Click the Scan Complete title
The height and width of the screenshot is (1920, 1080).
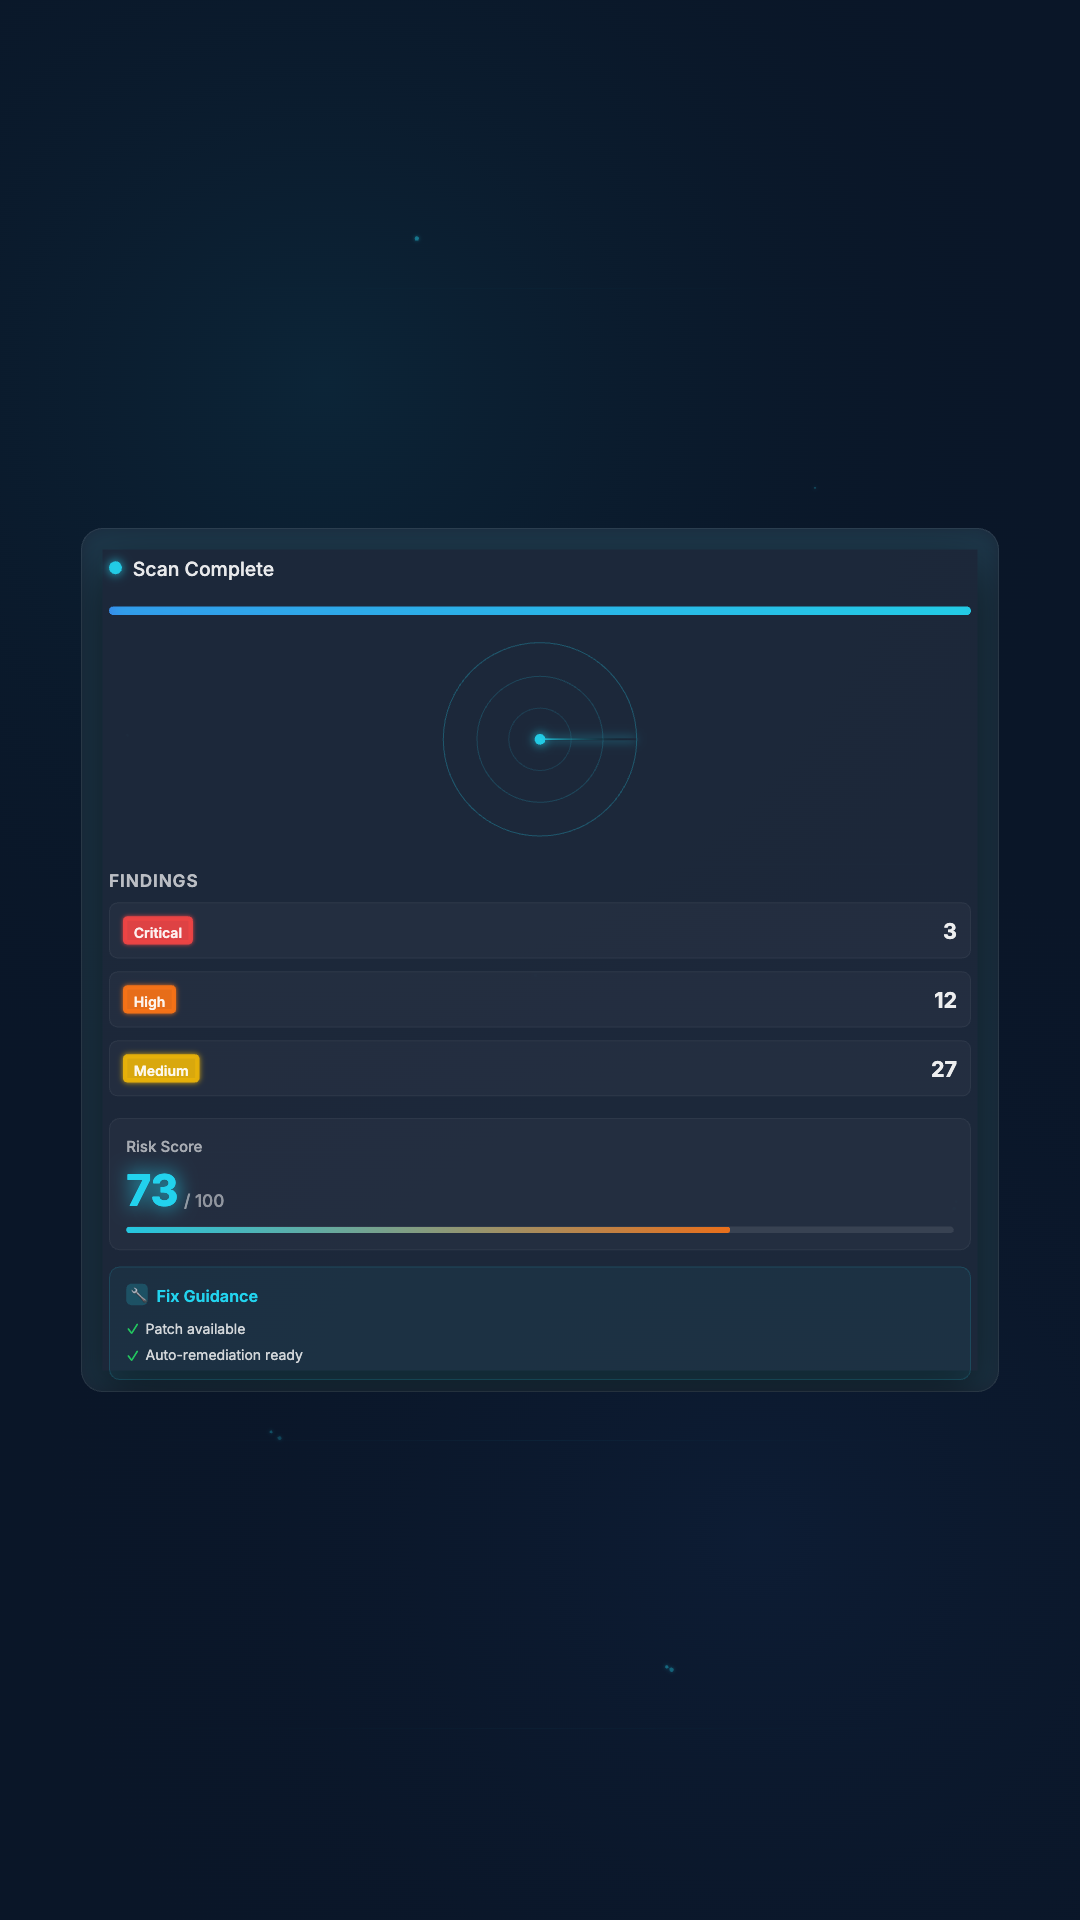point(203,569)
